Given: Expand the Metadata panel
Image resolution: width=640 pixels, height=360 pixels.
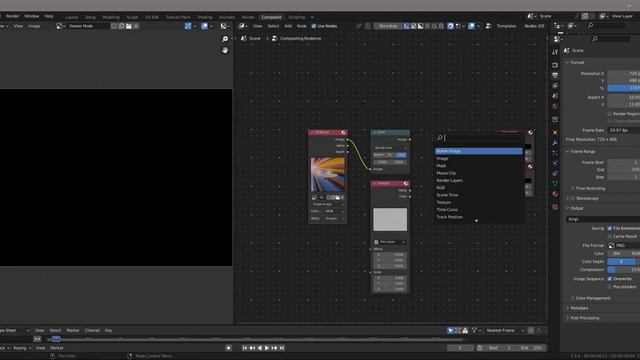Looking at the screenshot, I should click(579, 308).
